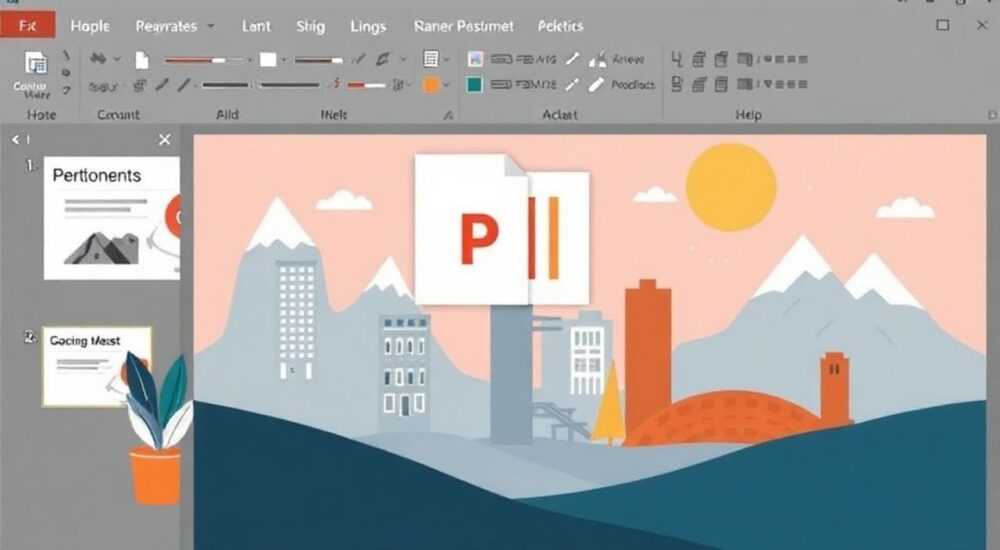1000x550 pixels.
Task: Click the Aclatt group label
Action: pyautogui.click(x=559, y=115)
